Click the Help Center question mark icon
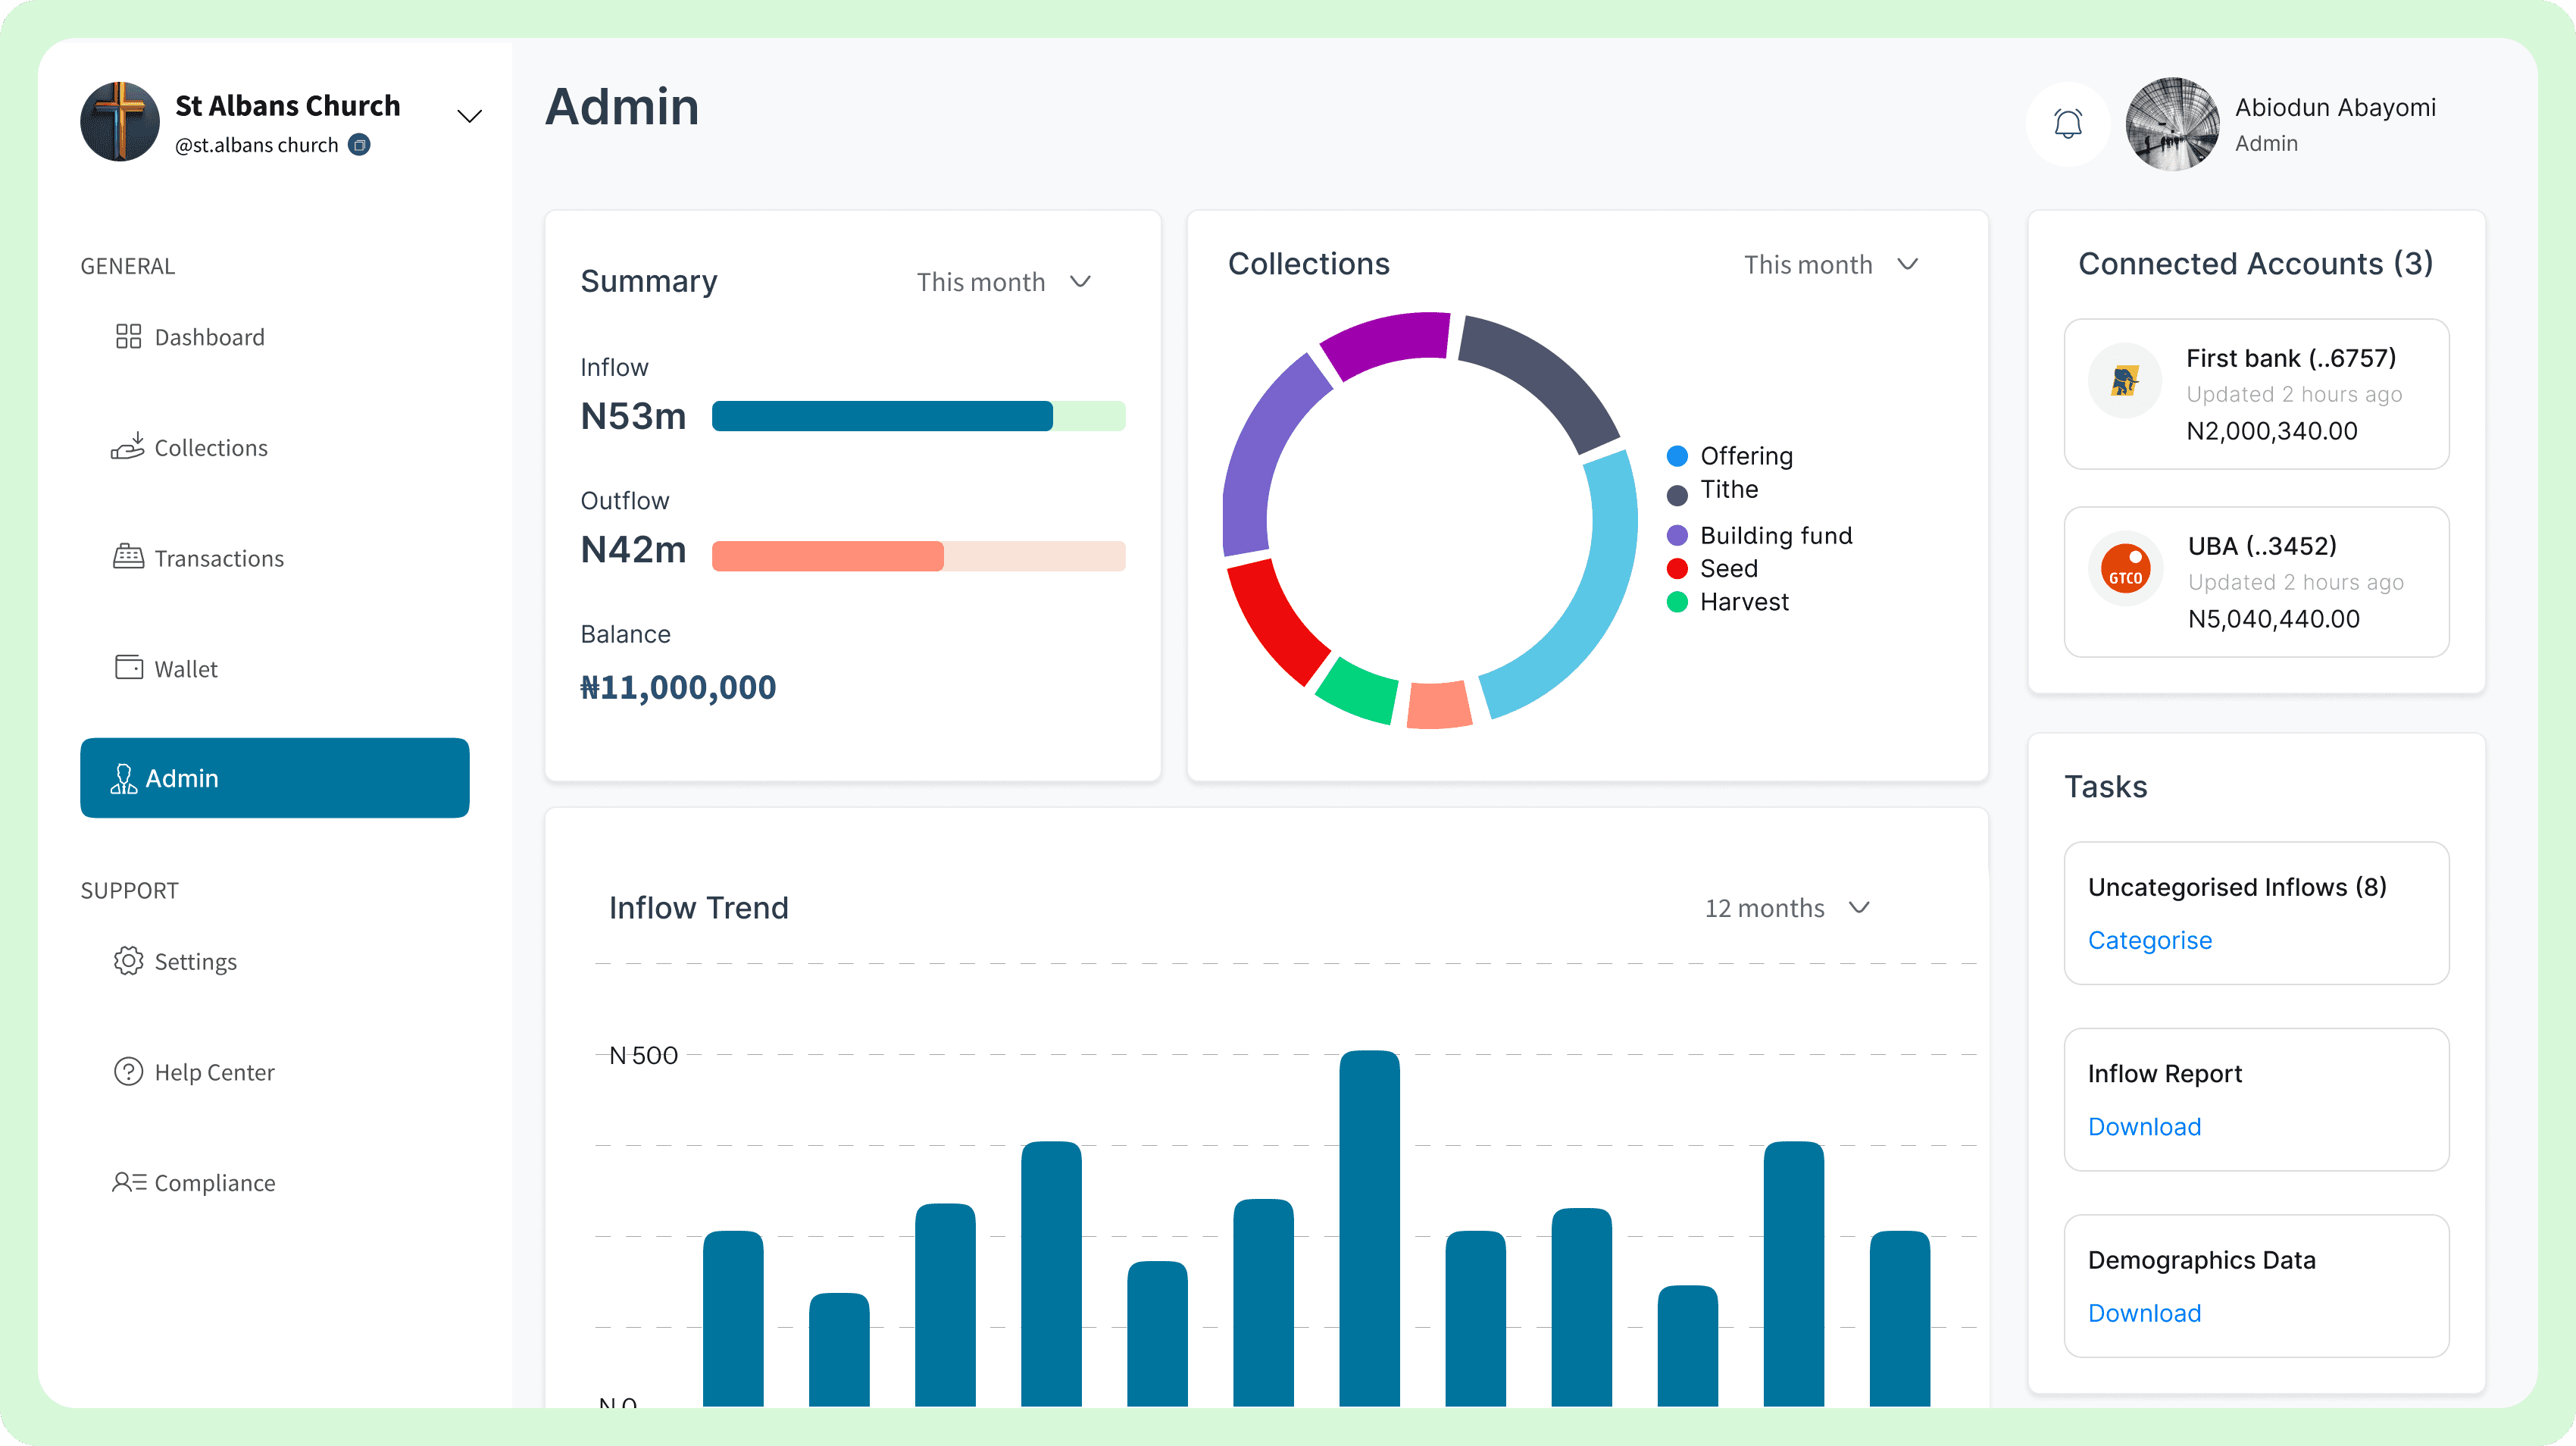Screen dimensions: 2576x1446 click(x=128, y=1071)
